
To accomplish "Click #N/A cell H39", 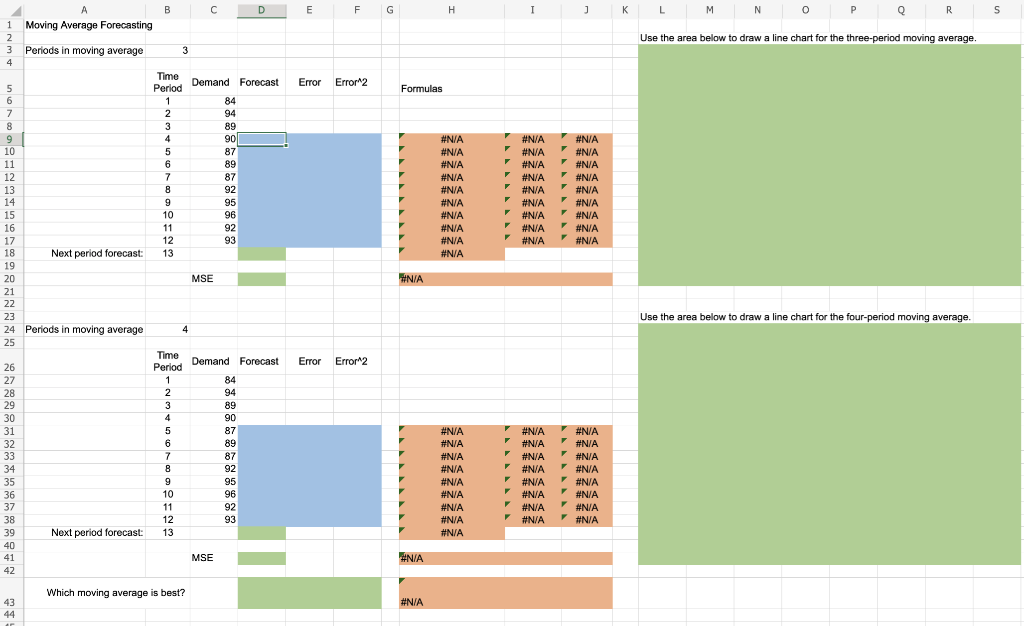I will (x=452, y=533).
